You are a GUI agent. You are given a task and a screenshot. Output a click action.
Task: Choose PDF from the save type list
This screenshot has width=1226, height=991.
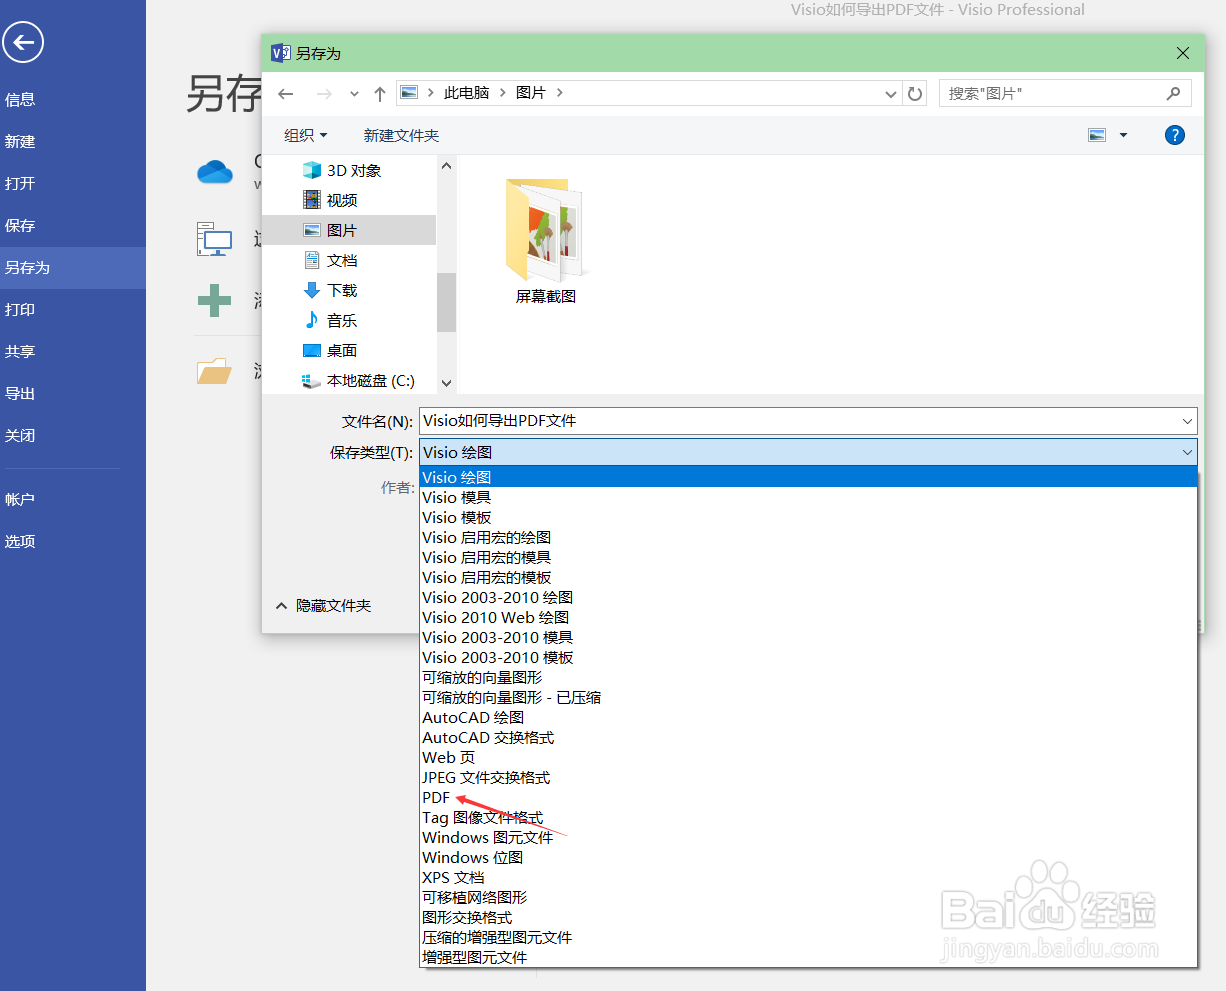(808, 798)
